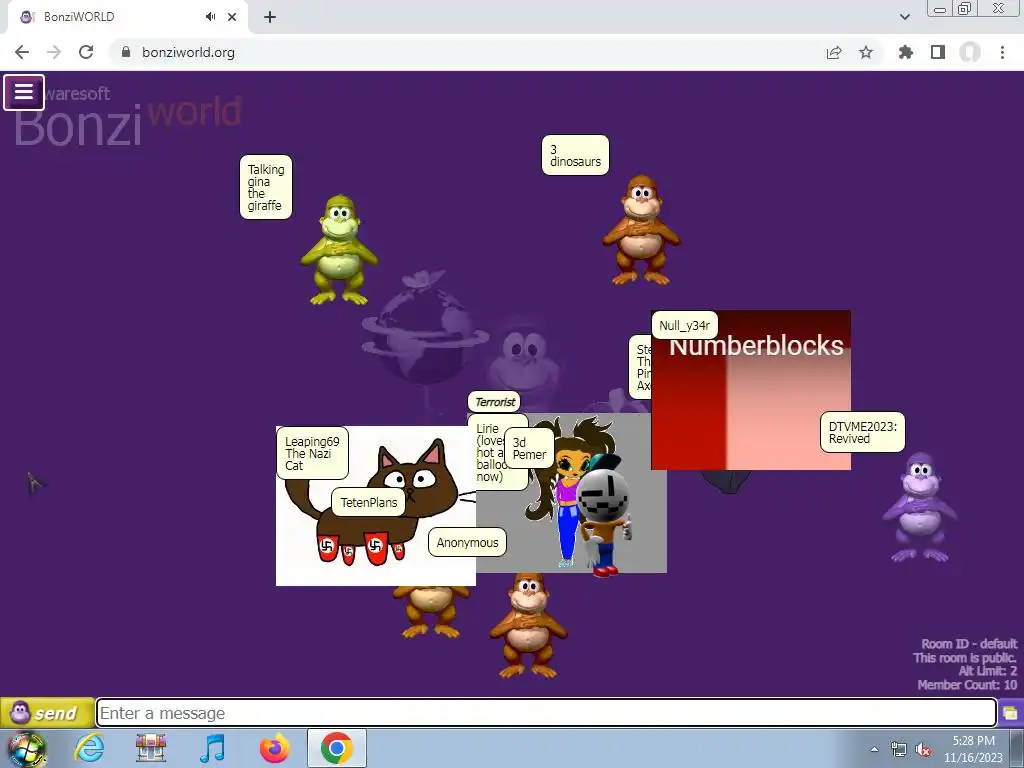Bookmark this page with the star
The image size is (1024, 768).
(x=866, y=52)
